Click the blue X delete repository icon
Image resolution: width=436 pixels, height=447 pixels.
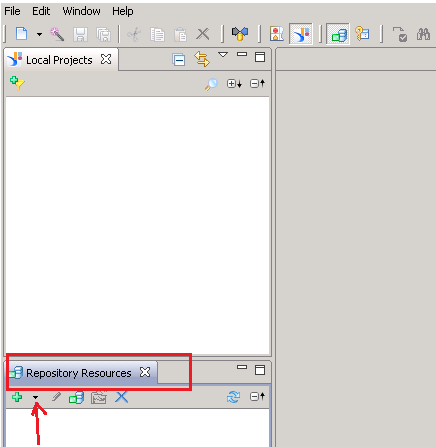(x=122, y=397)
